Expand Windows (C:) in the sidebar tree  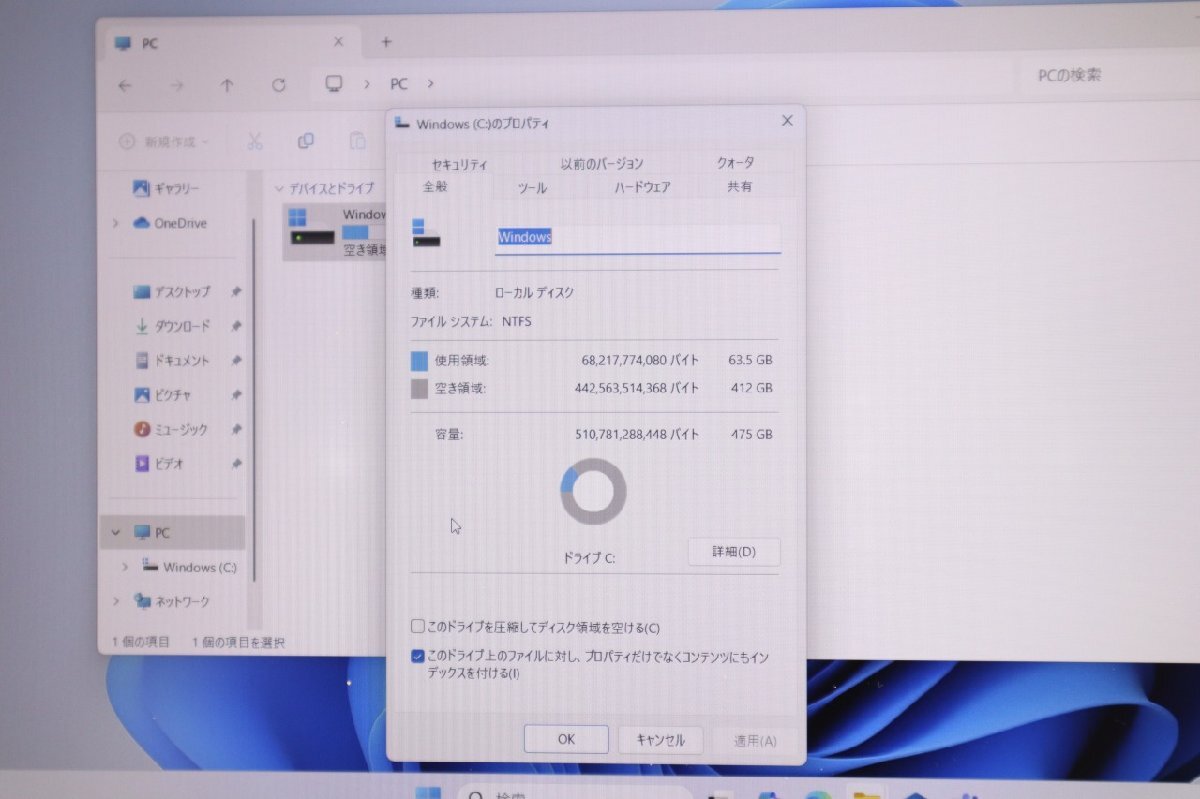pyautogui.click(x=124, y=567)
